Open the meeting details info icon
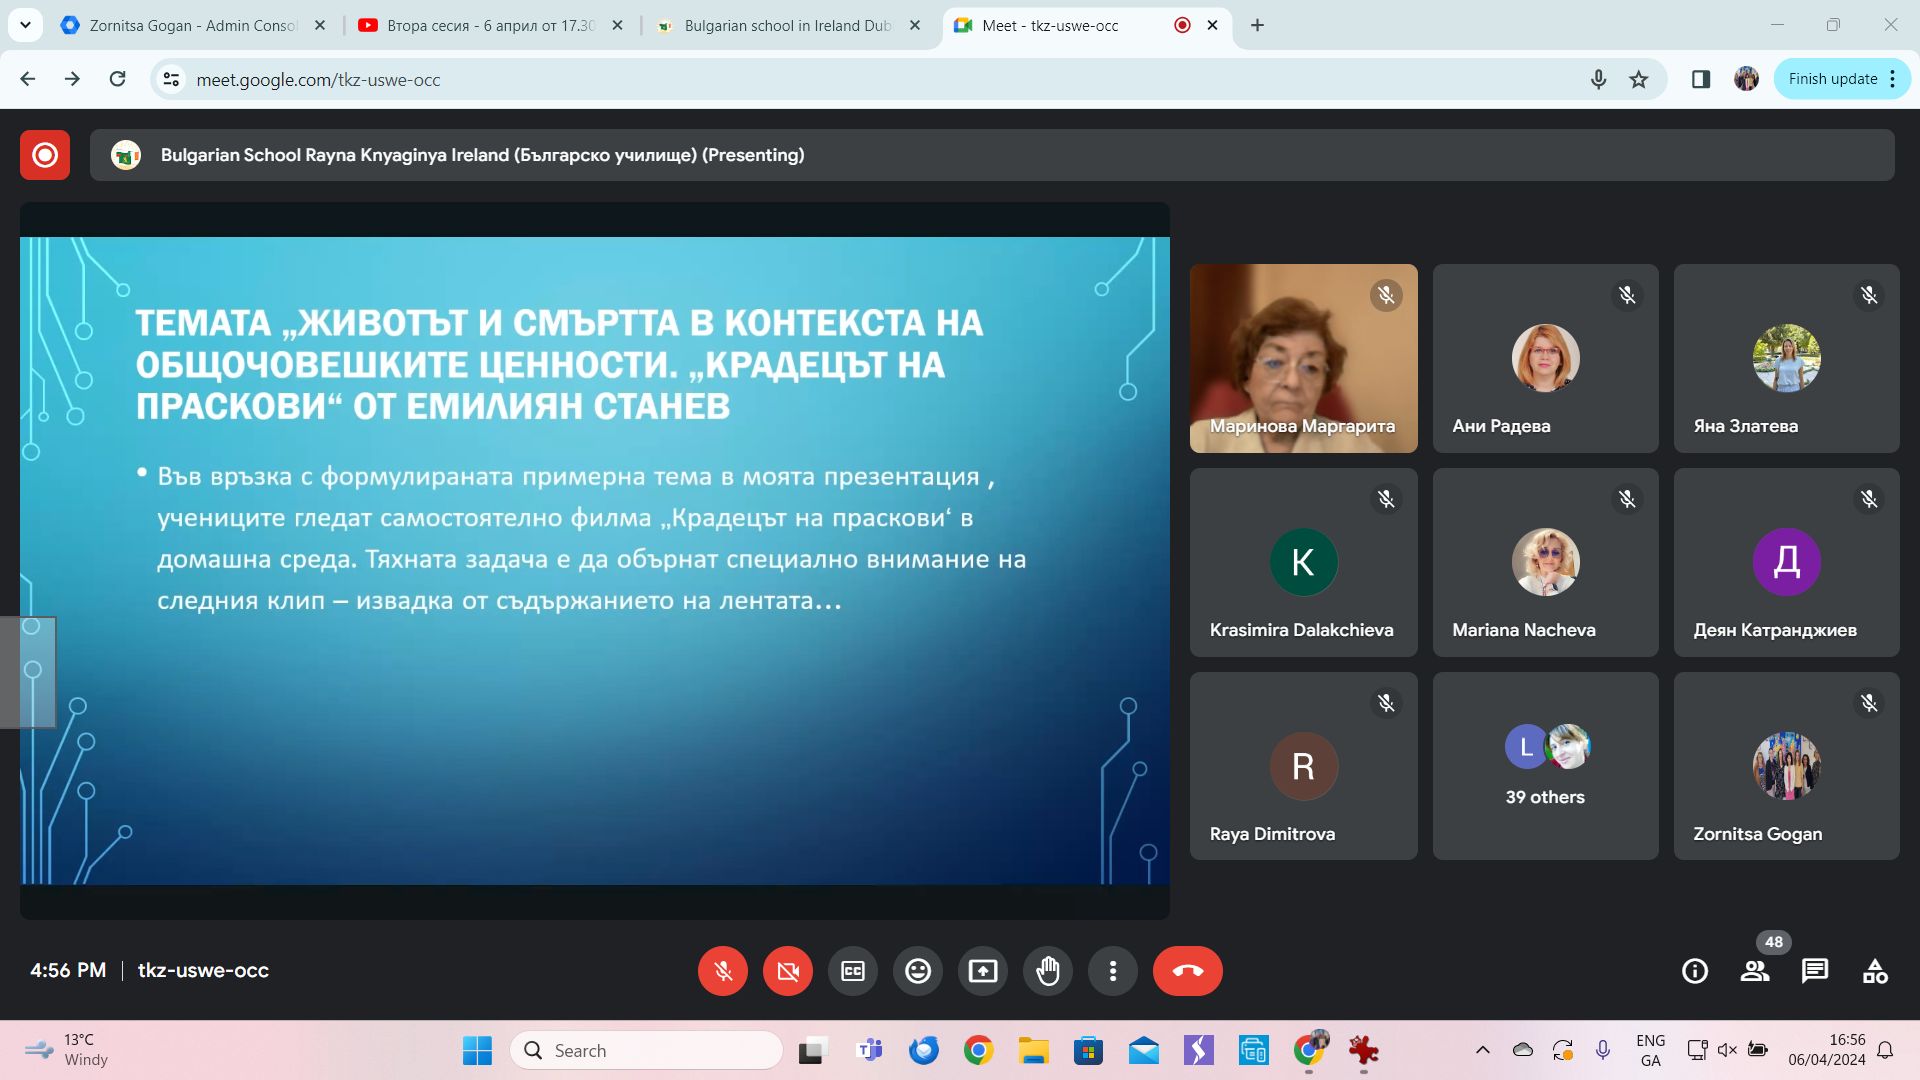 (x=1694, y=971)
